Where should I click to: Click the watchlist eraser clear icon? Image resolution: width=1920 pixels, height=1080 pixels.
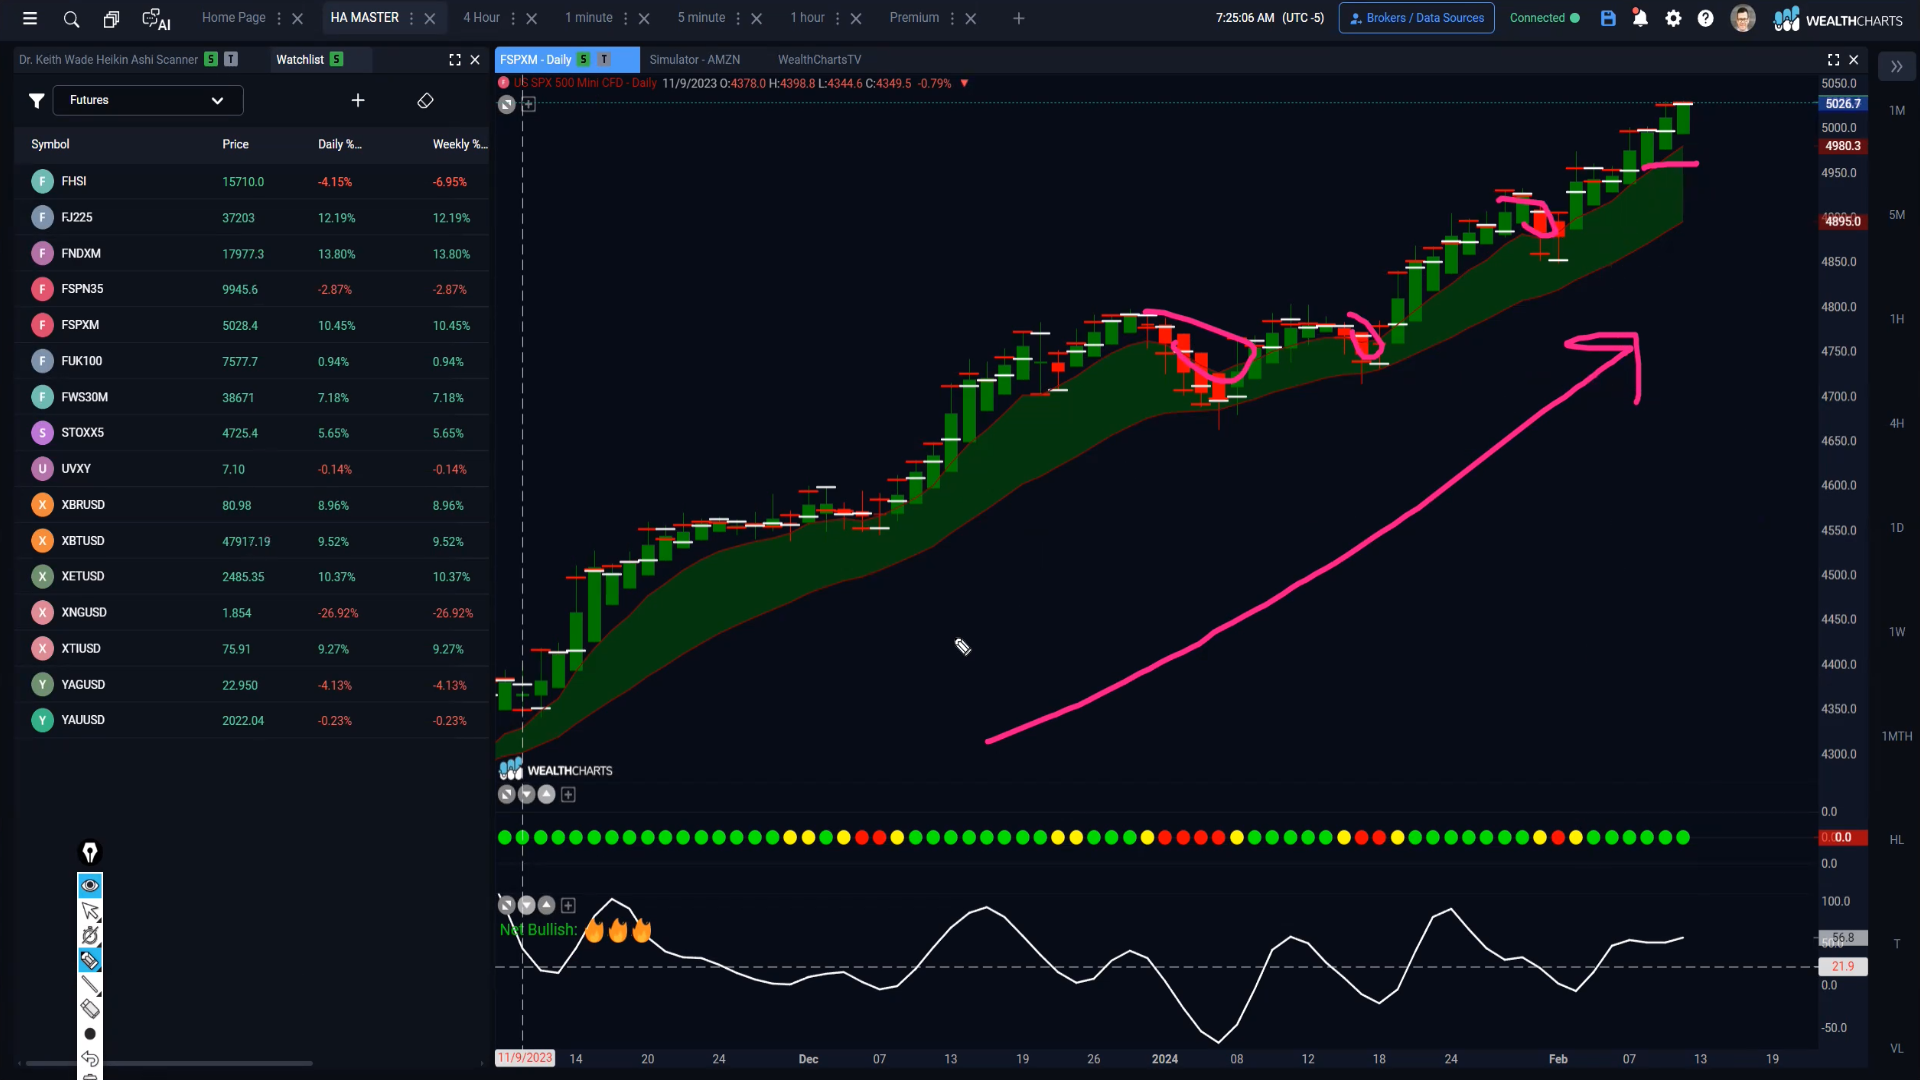click(x=425, y=100)
